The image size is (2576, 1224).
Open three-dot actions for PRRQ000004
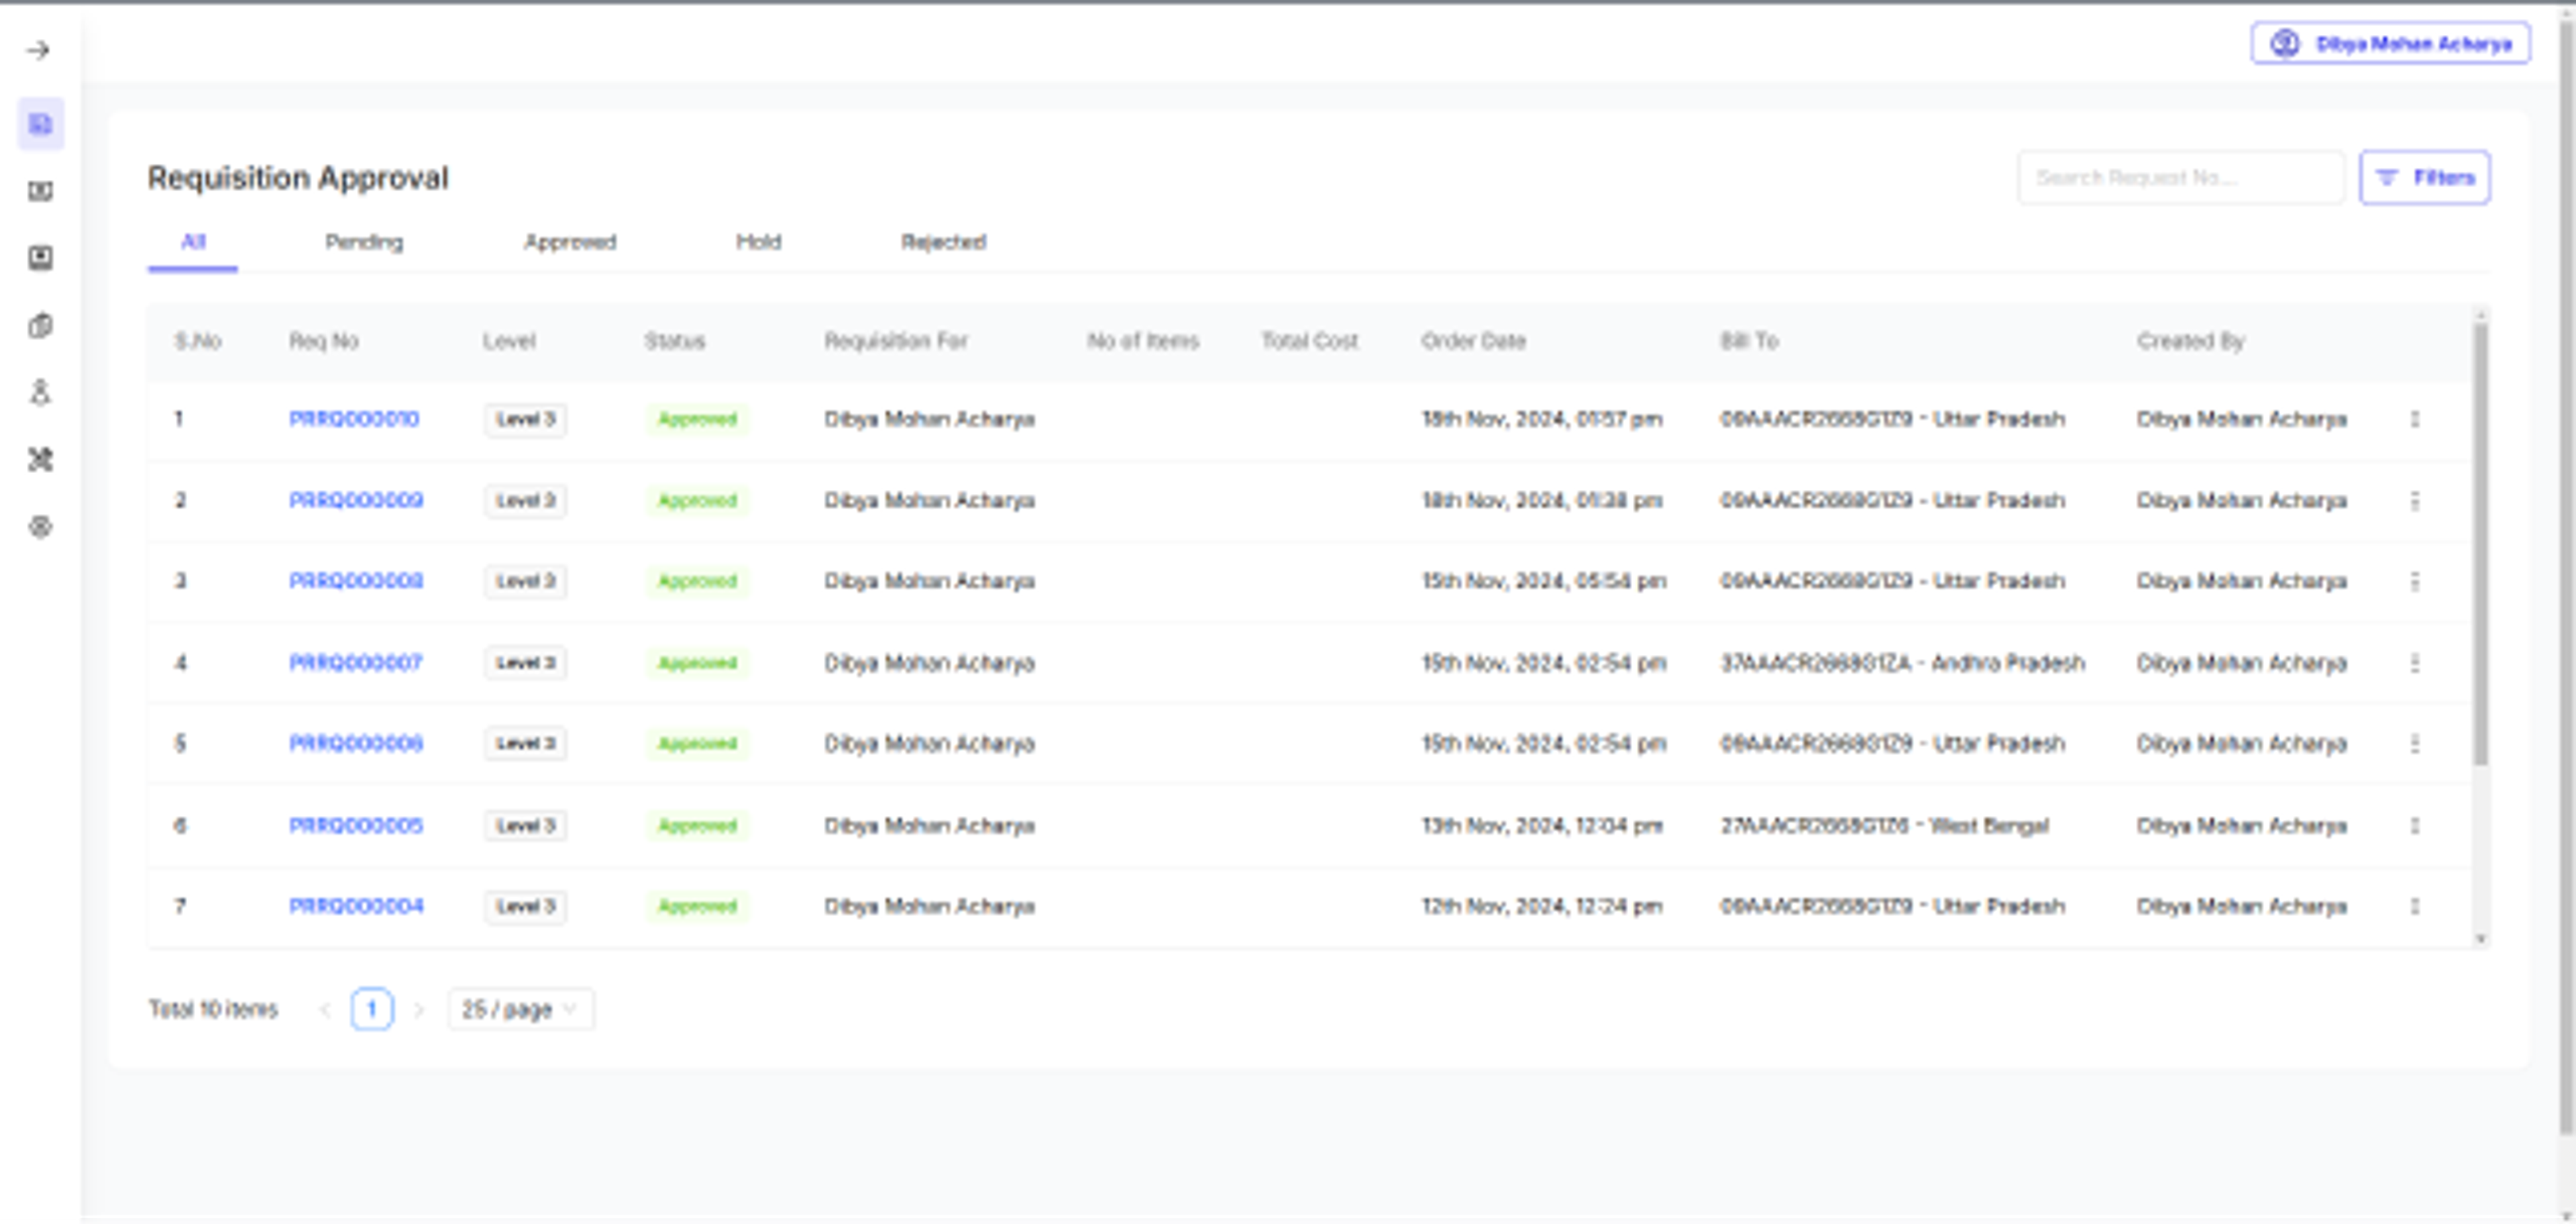click(x=2414, y=906)
